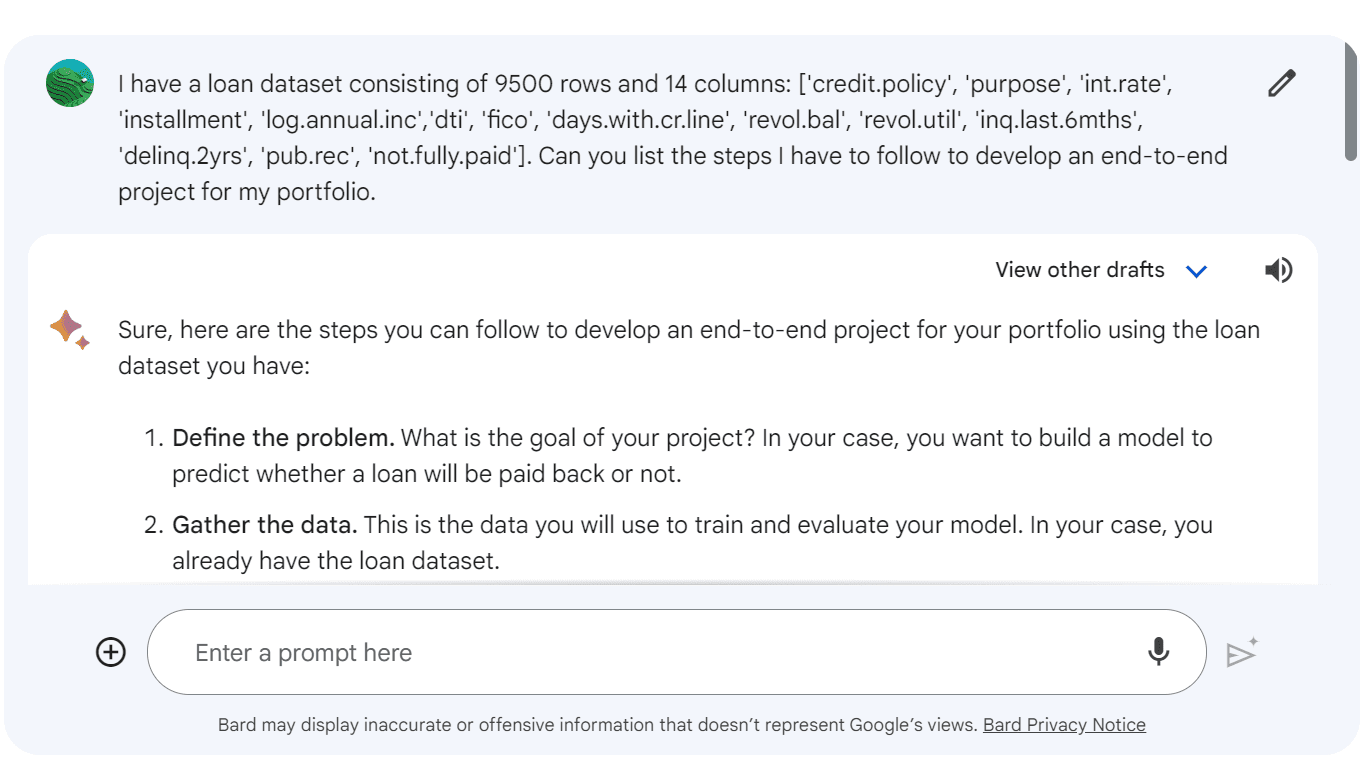Click the user's loan dataset prompt text
Viewport: 1366px width, 770px height.
point(673,138)
